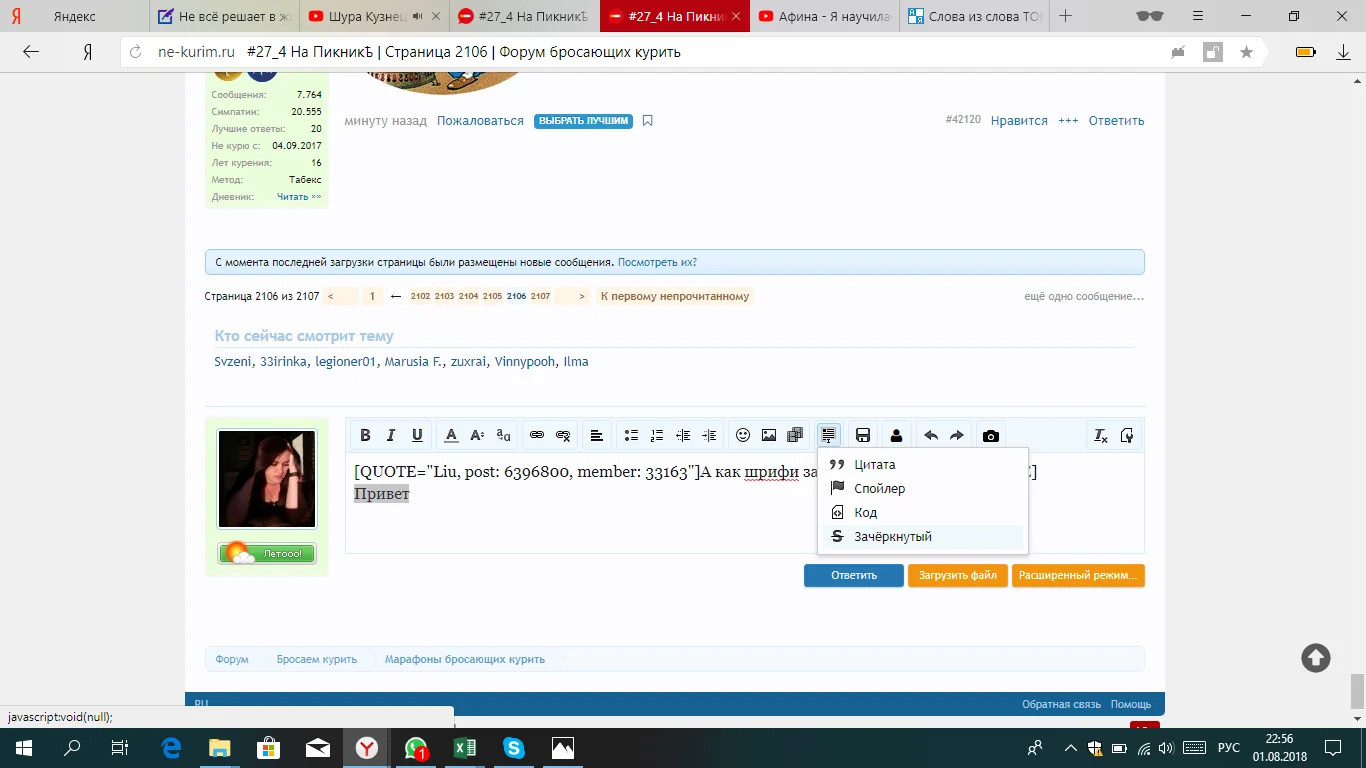The width and height of the screenshot is (1366, 768).
Task: Click Посмотреть их? to load new messages
Action: [x=657, y=262]
